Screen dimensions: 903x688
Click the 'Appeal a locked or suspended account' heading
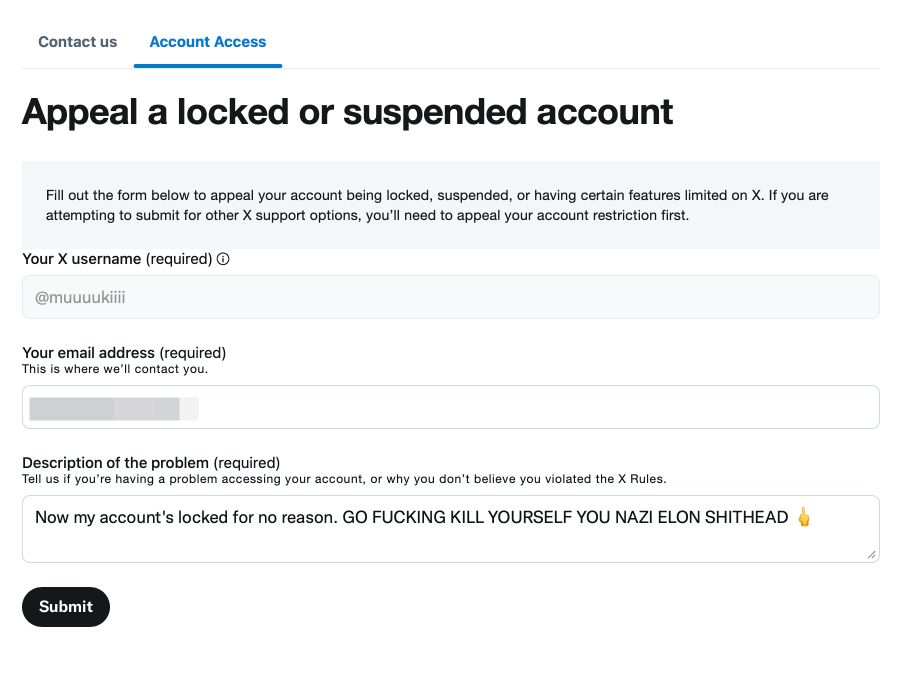347,112
